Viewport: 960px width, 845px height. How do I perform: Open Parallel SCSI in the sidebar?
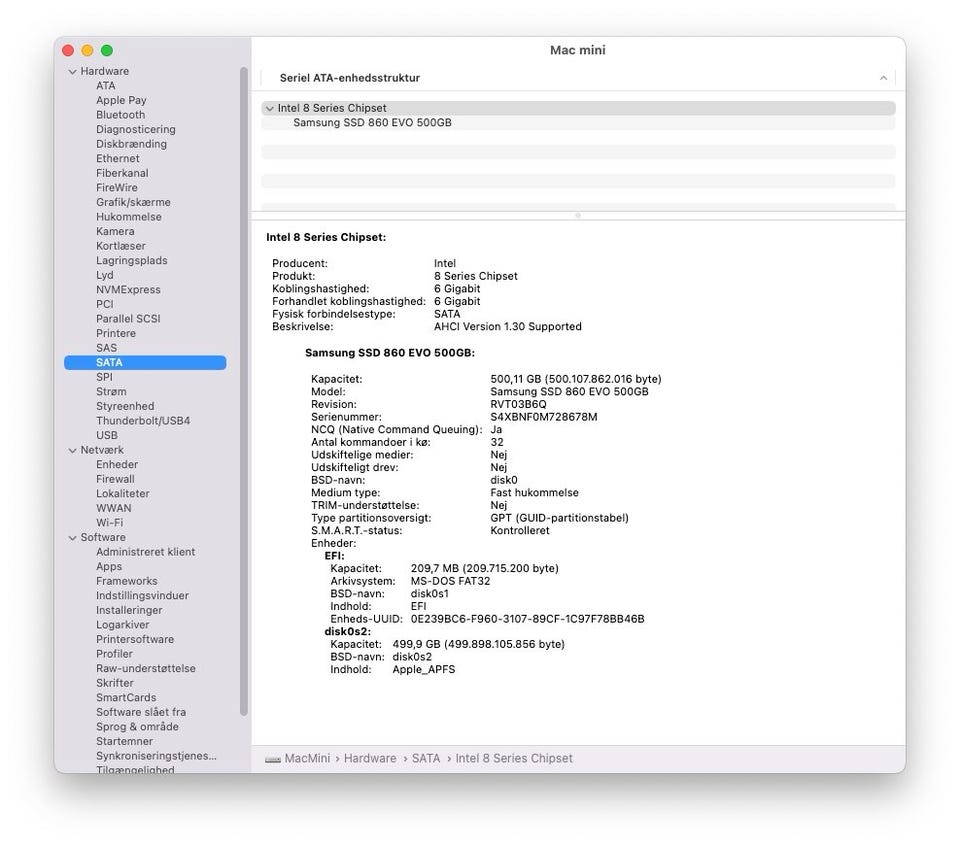coord(128,319)
